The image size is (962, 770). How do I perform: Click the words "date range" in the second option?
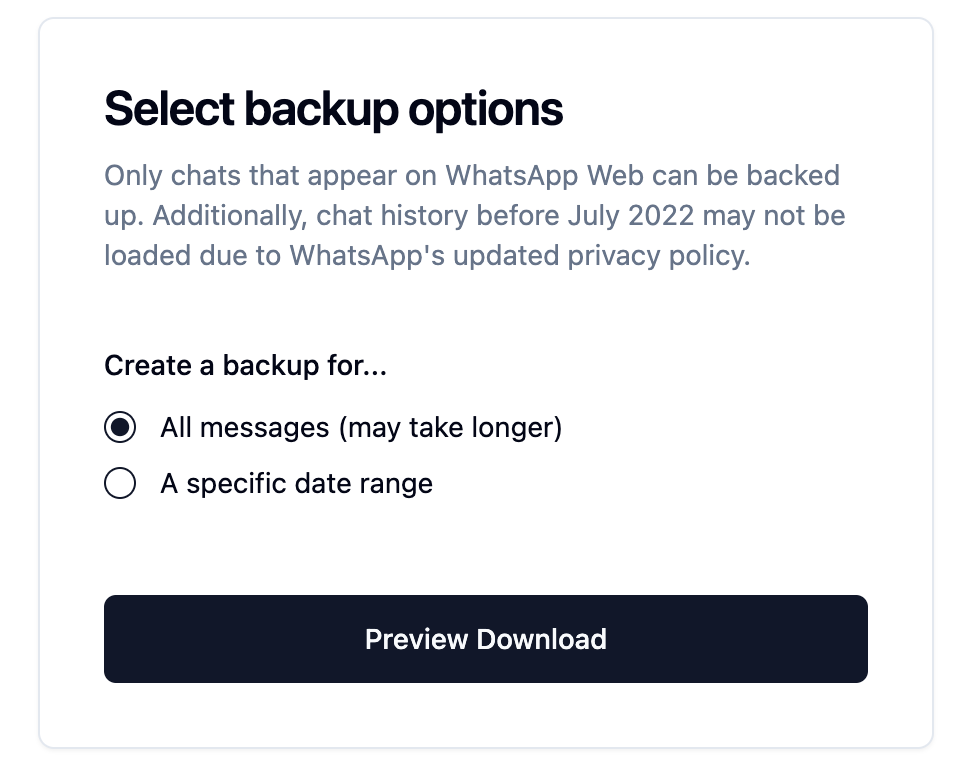click(x=364, y=483)
